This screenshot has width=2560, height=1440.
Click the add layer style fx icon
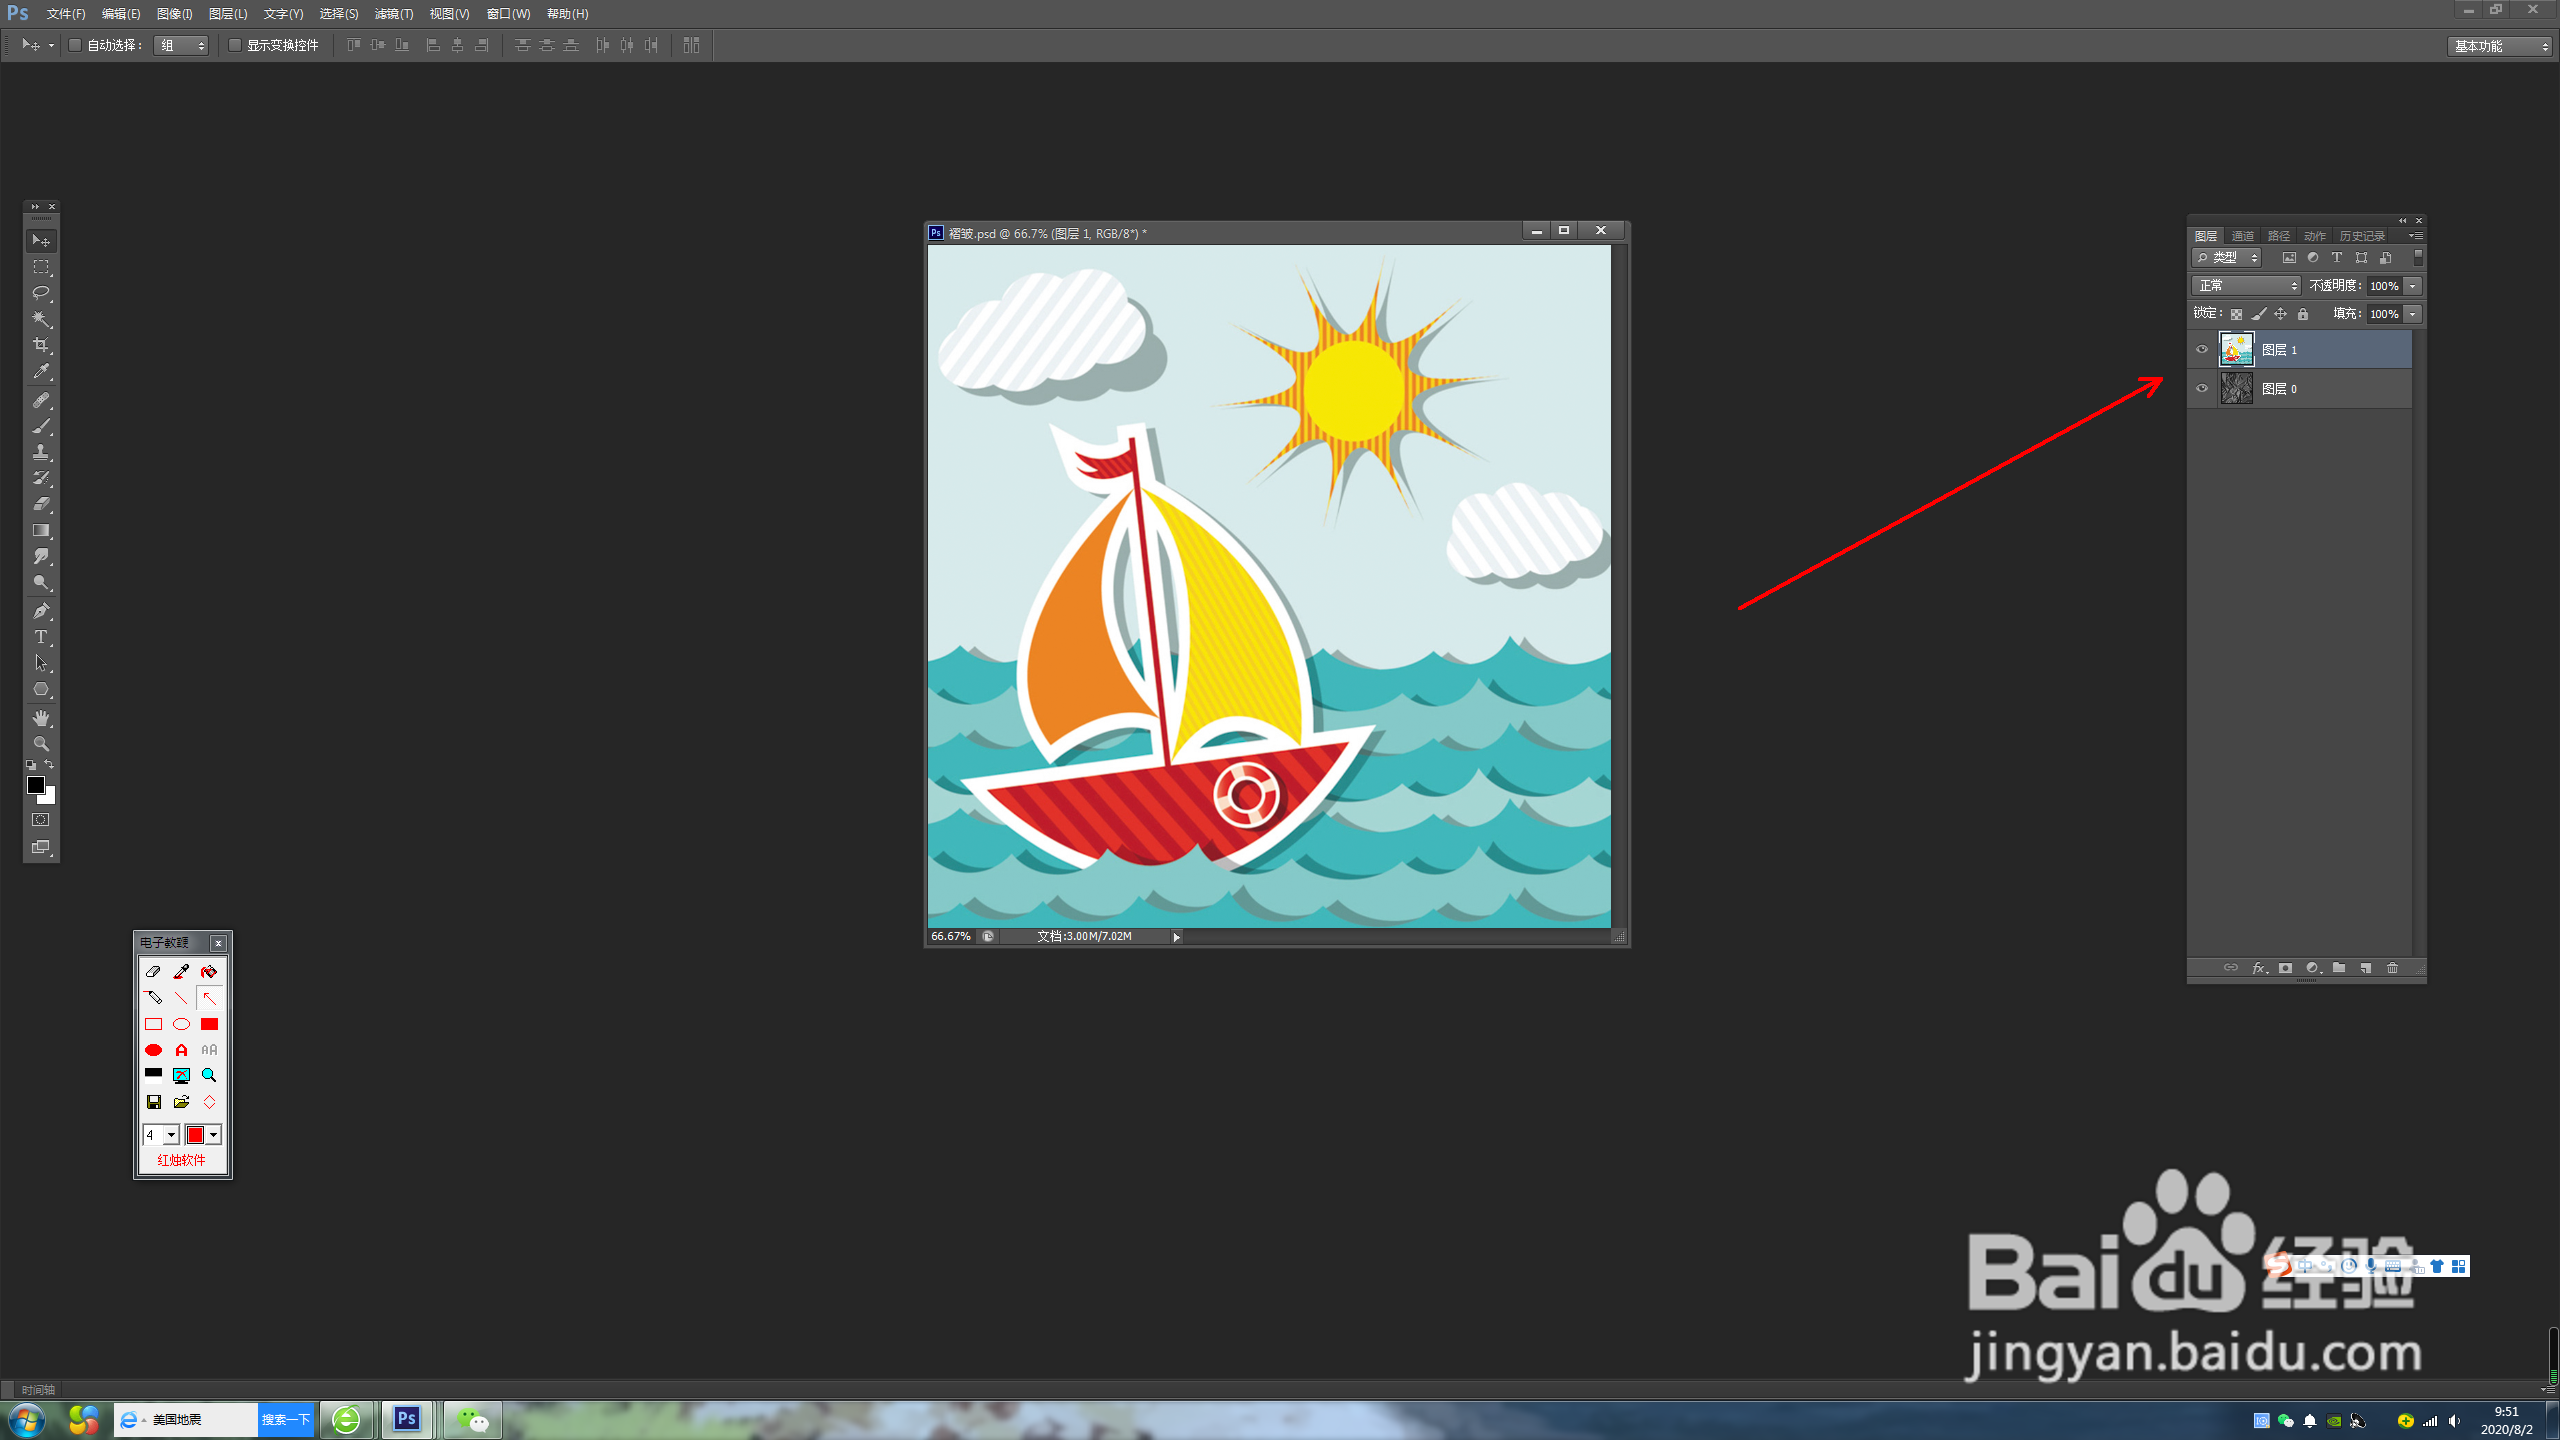coord(2258,968)
